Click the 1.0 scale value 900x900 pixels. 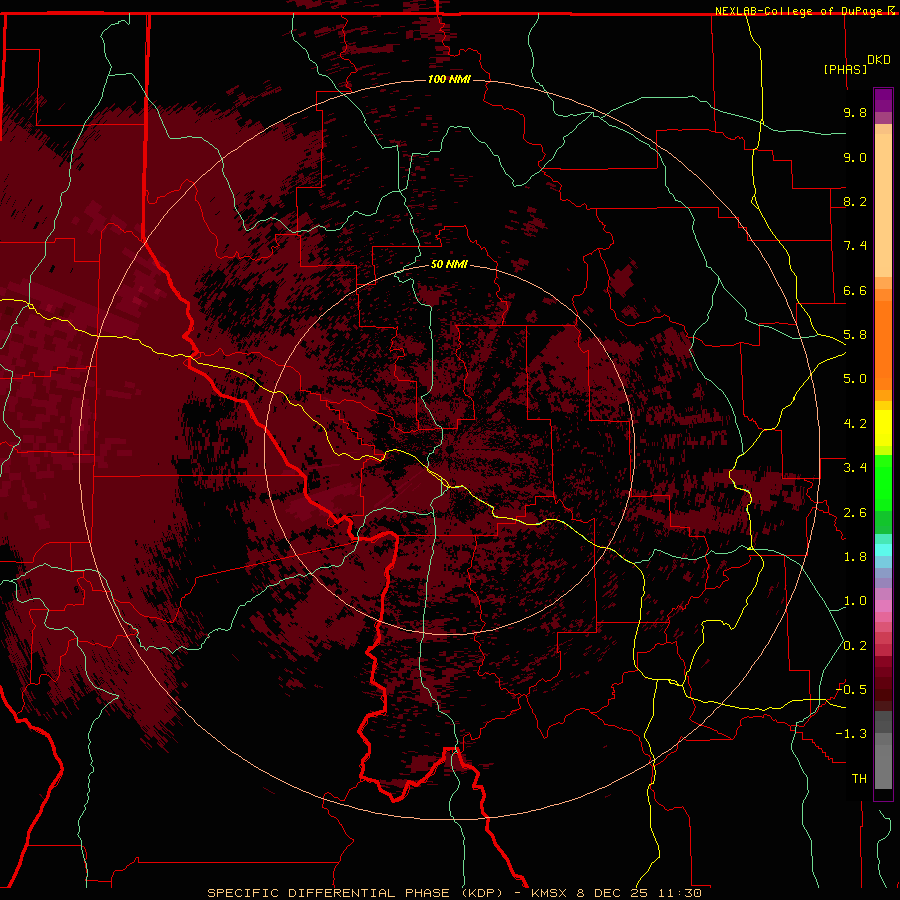[x=855, y=601]
